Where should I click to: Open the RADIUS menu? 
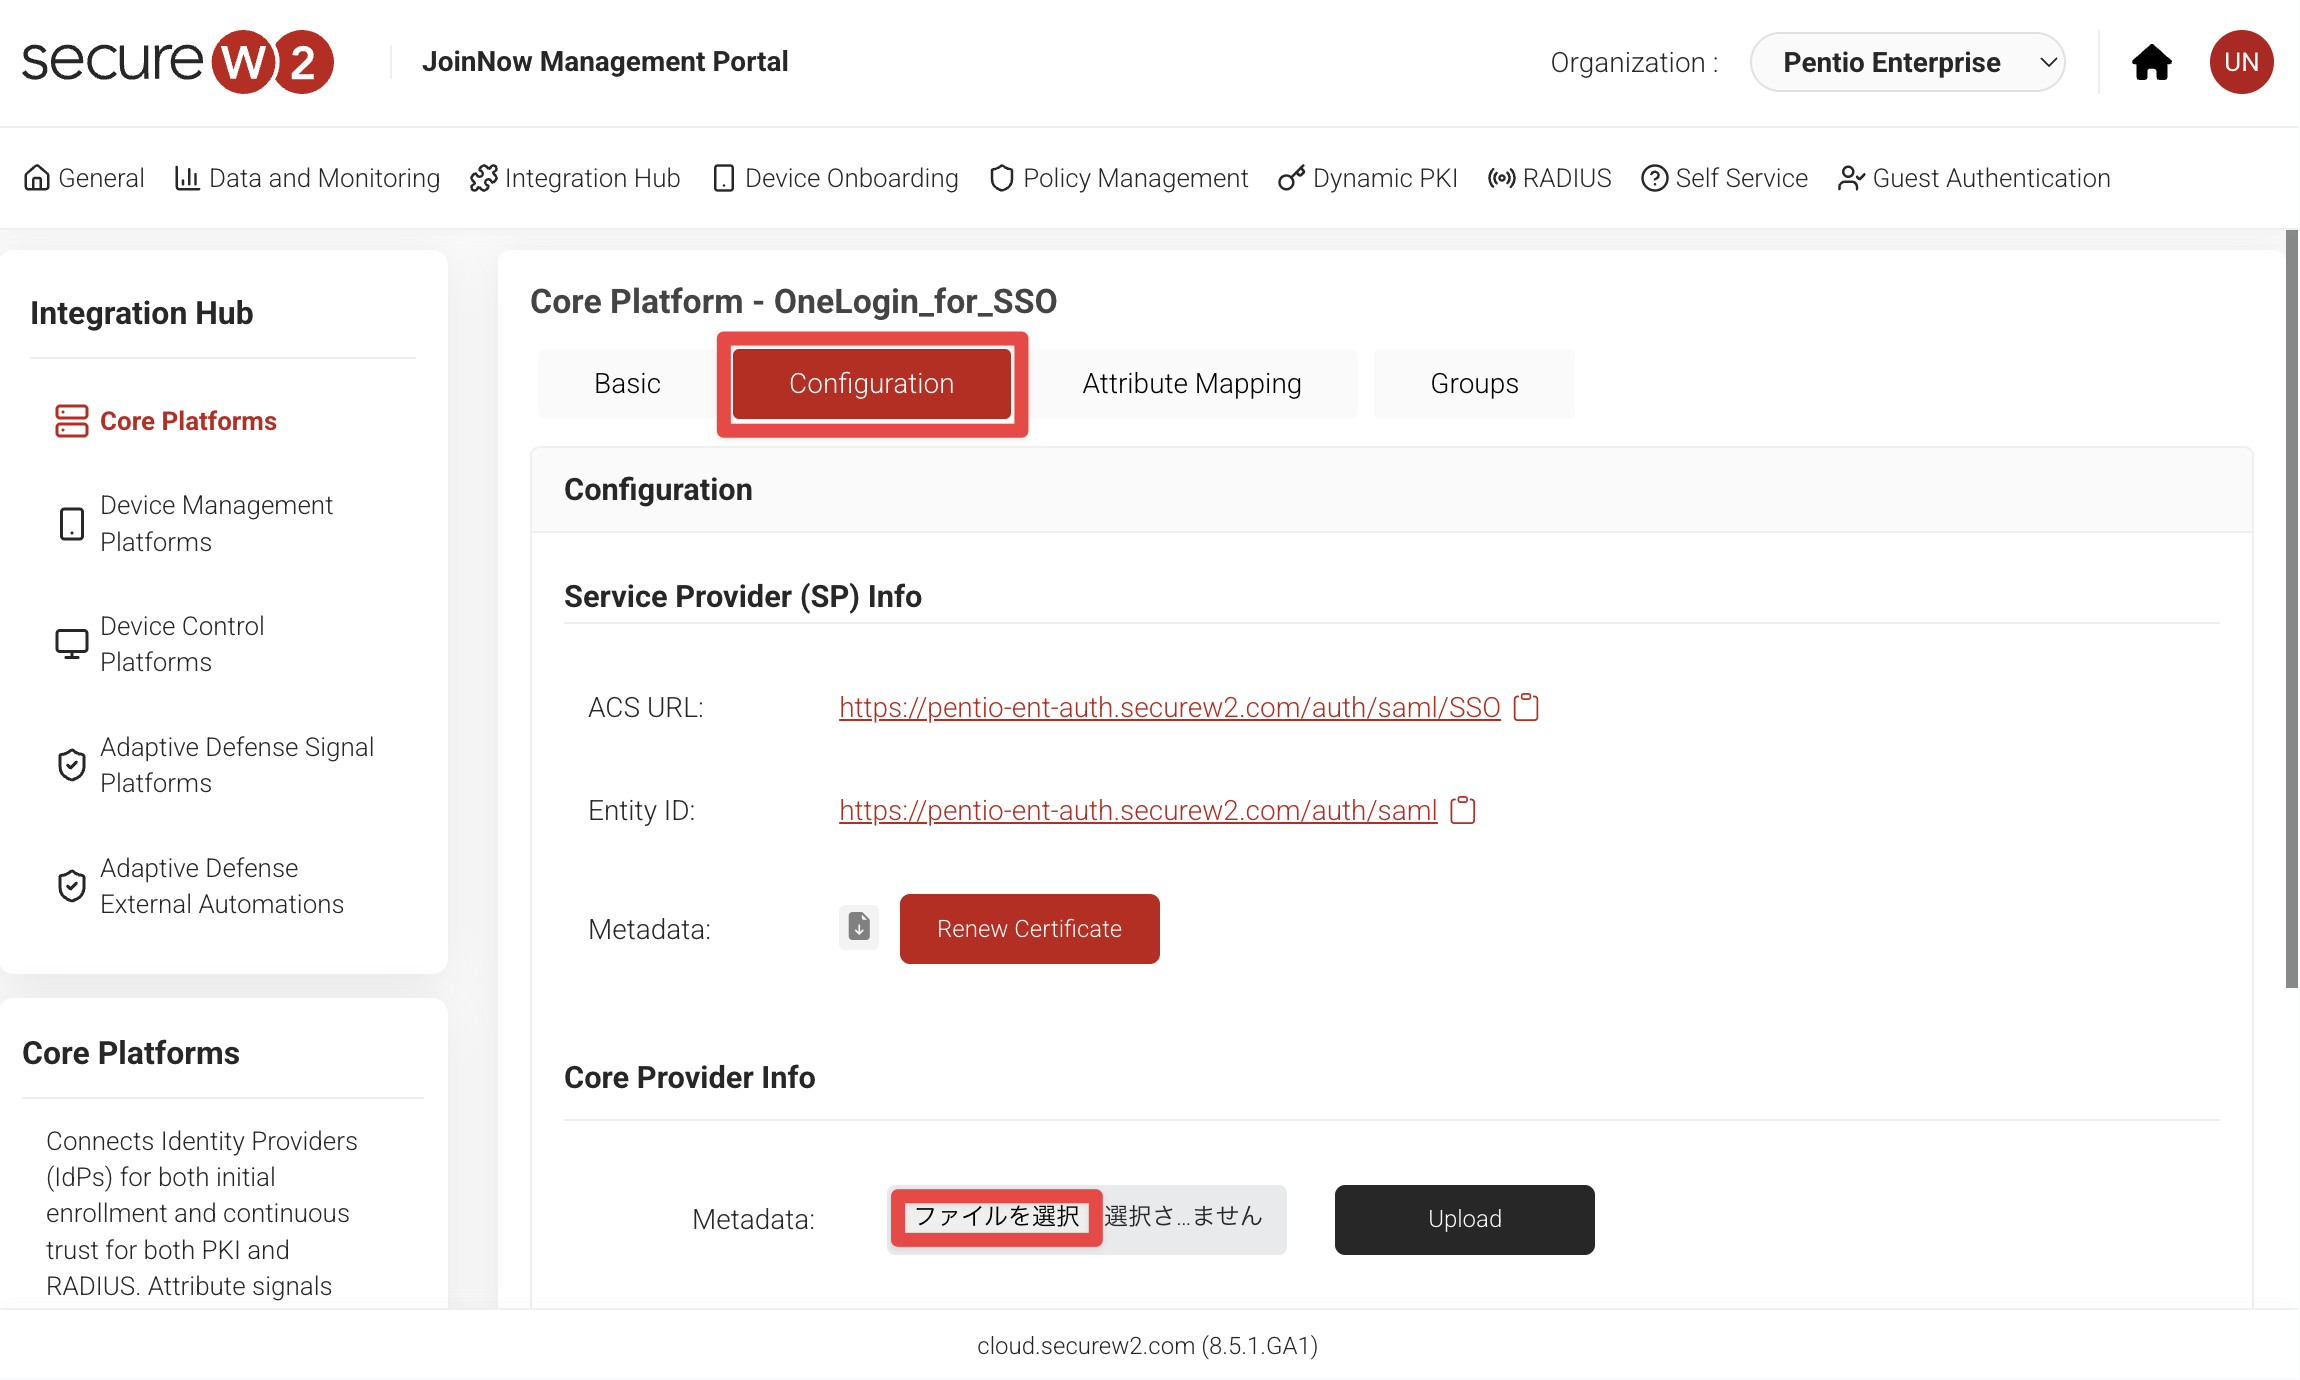(x=1550, y=178)
